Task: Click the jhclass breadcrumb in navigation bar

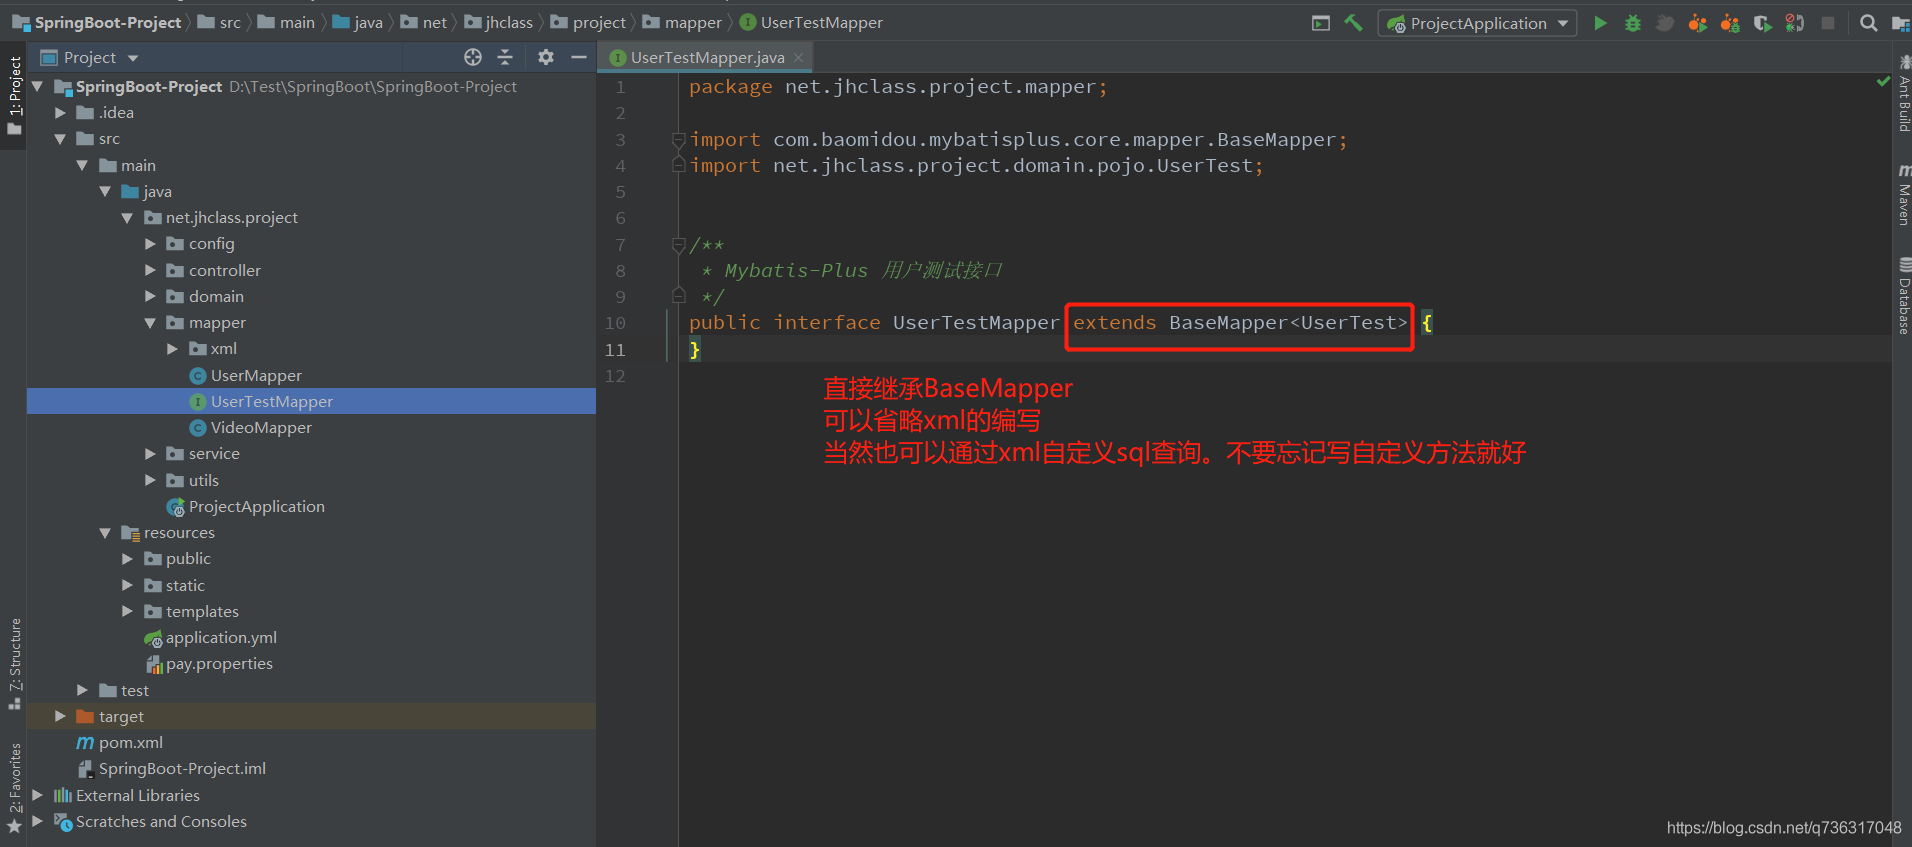Action: click(499, 23)
